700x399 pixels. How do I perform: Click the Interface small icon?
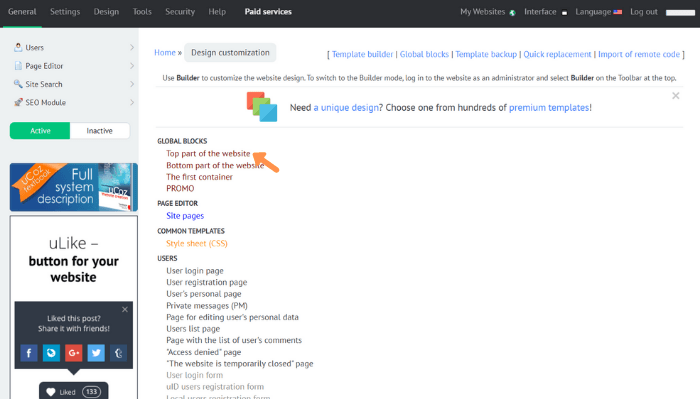(x=564, y=12)
